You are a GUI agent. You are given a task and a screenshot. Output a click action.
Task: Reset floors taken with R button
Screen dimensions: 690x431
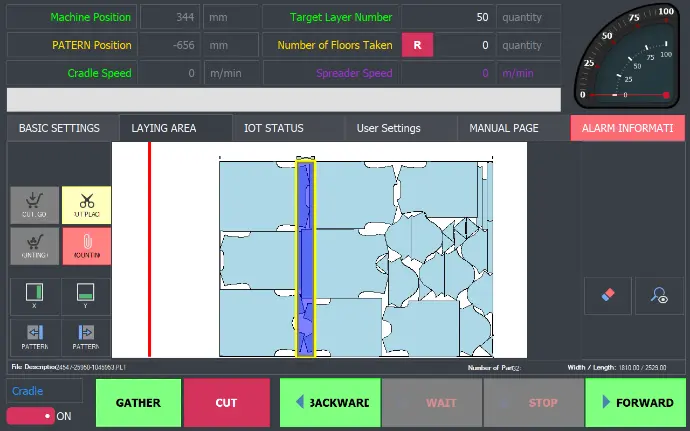(417, 45)
